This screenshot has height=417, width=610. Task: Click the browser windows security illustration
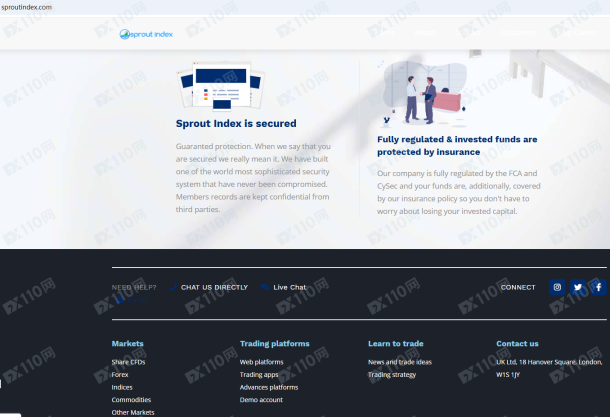coord(221,85)
